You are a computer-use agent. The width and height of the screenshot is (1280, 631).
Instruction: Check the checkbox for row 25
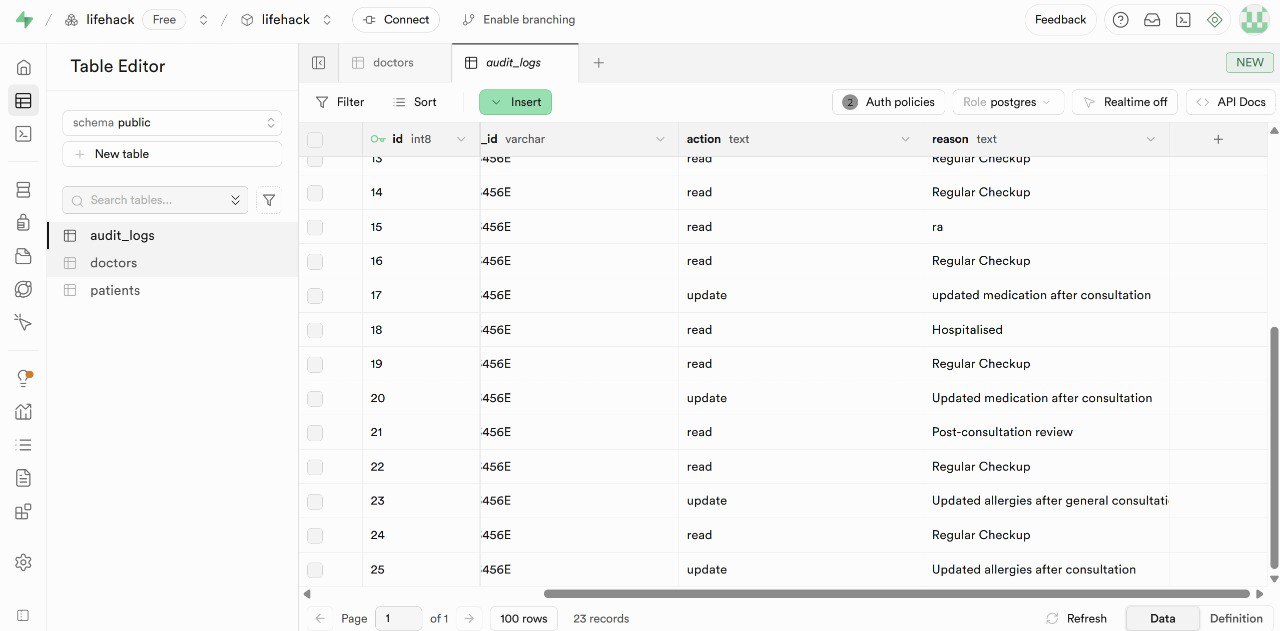(315, 570)
